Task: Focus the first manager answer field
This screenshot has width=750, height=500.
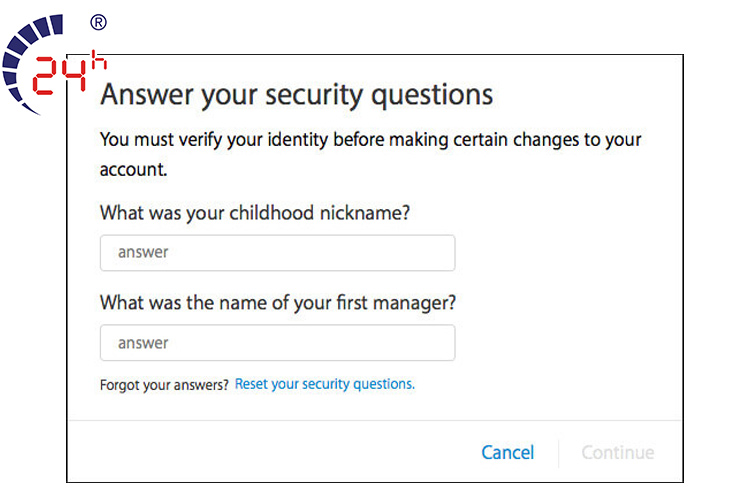Action: [277, 343]
